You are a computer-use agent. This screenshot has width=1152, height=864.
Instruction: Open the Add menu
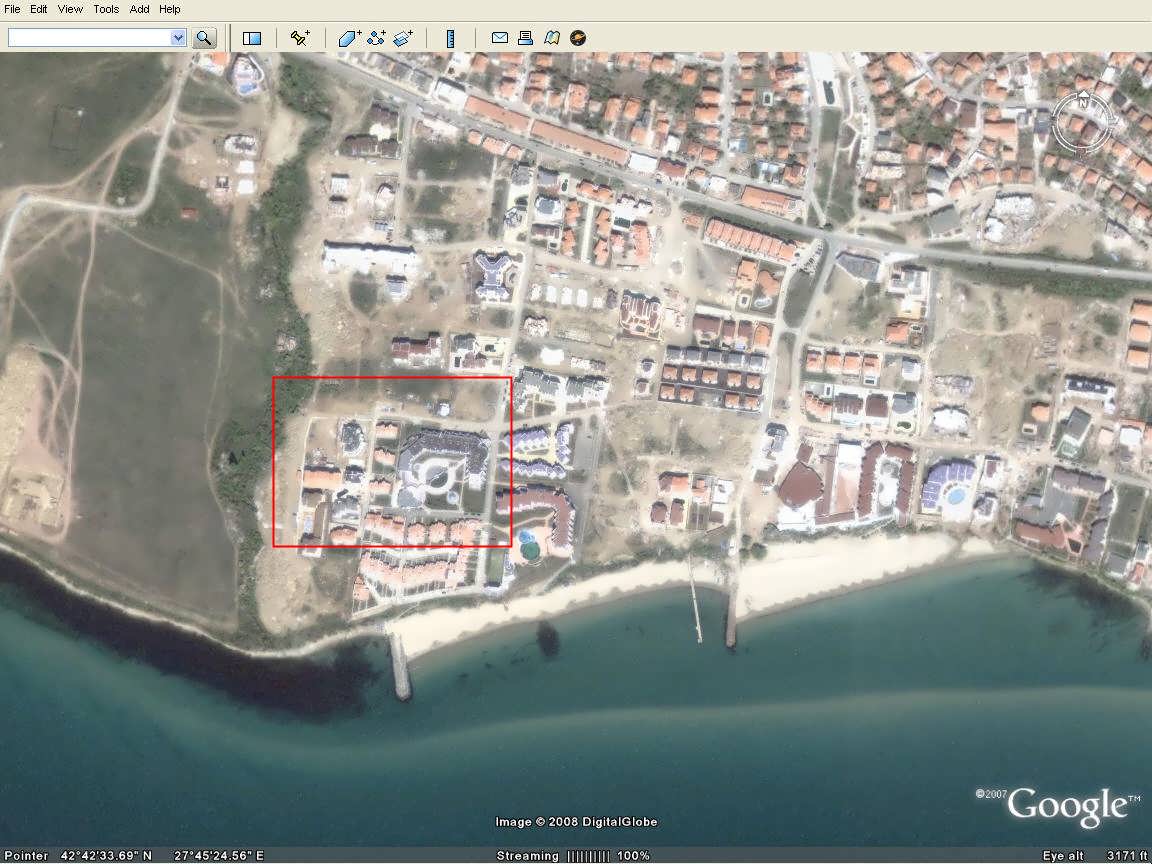140,10
